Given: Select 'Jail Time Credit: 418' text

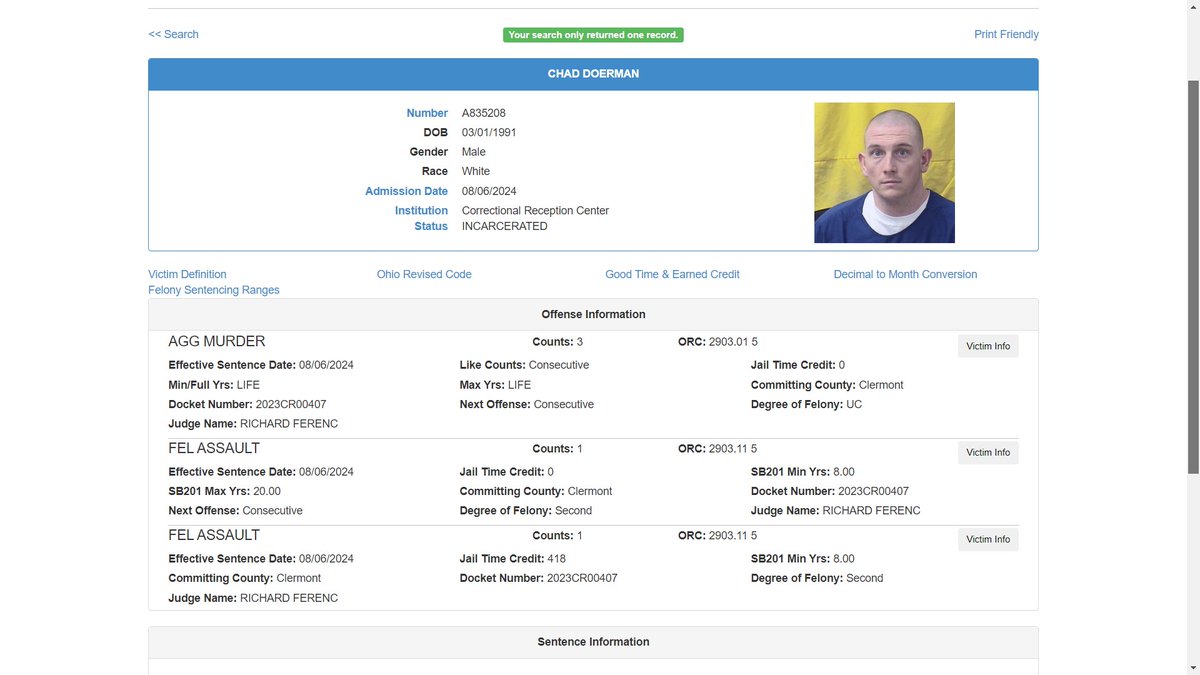Looking at the screenshot, I should point(514,559).
